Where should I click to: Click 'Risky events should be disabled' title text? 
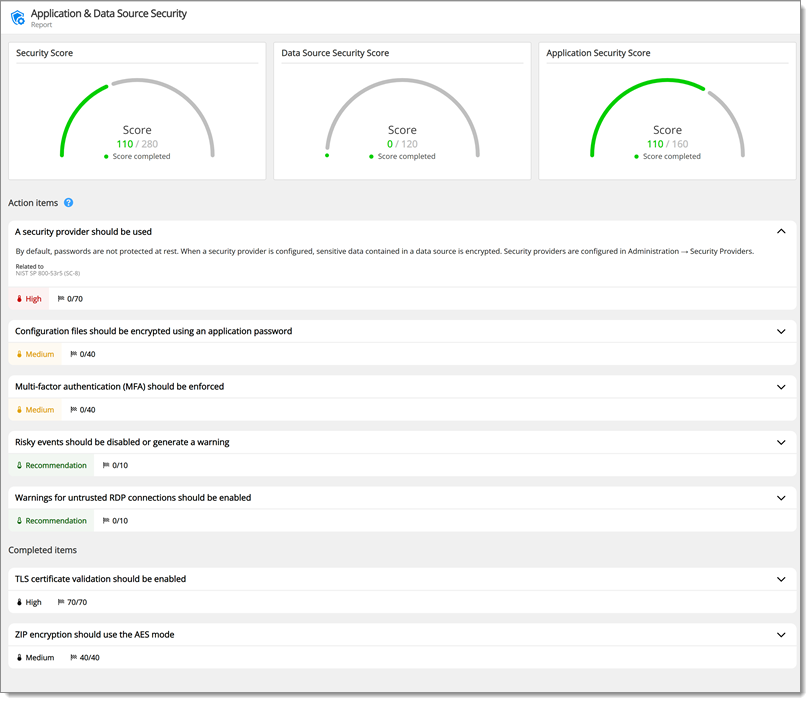(122, 442)
